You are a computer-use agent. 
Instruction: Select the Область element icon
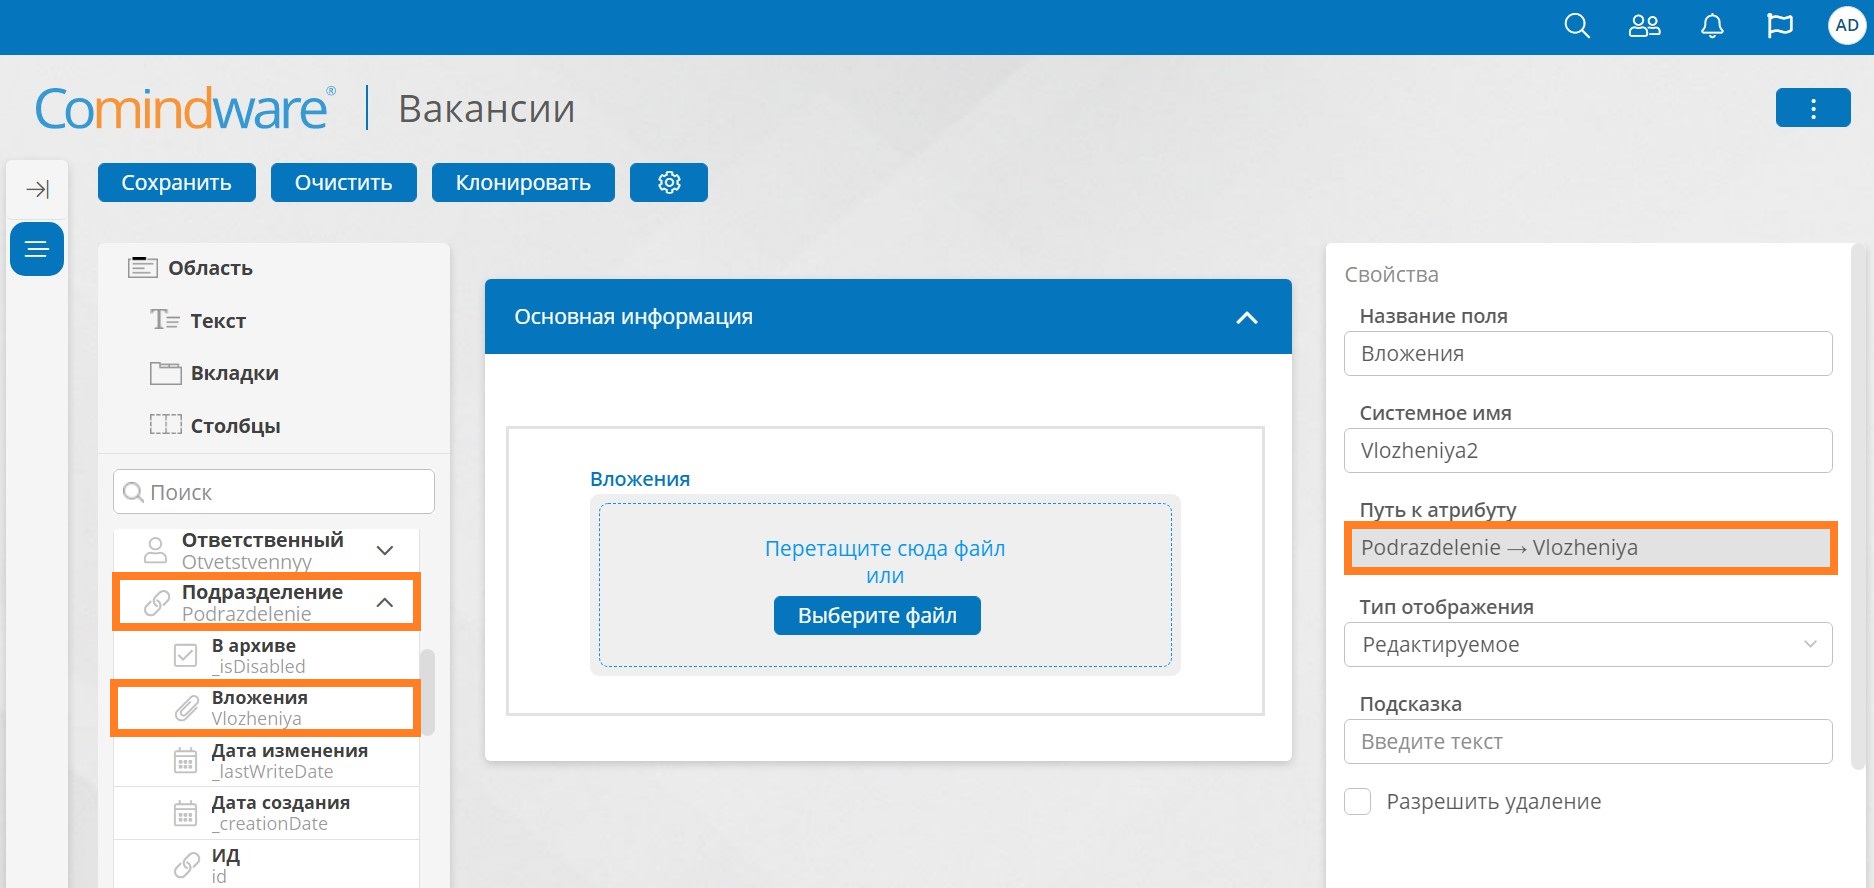(143, 267)
